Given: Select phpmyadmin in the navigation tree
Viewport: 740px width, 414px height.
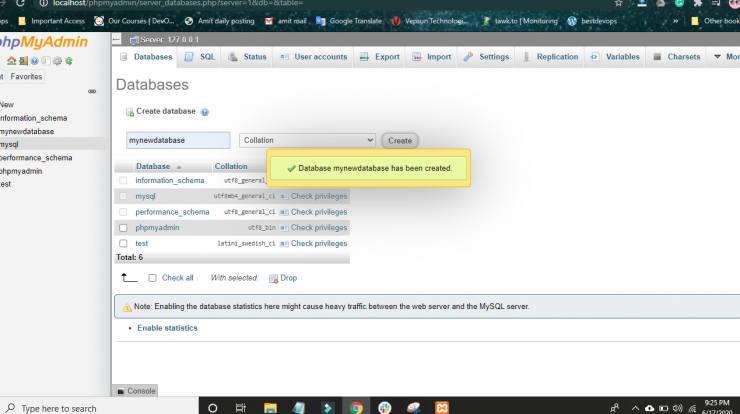Looking at the screenshot, I should coord(21,171).
